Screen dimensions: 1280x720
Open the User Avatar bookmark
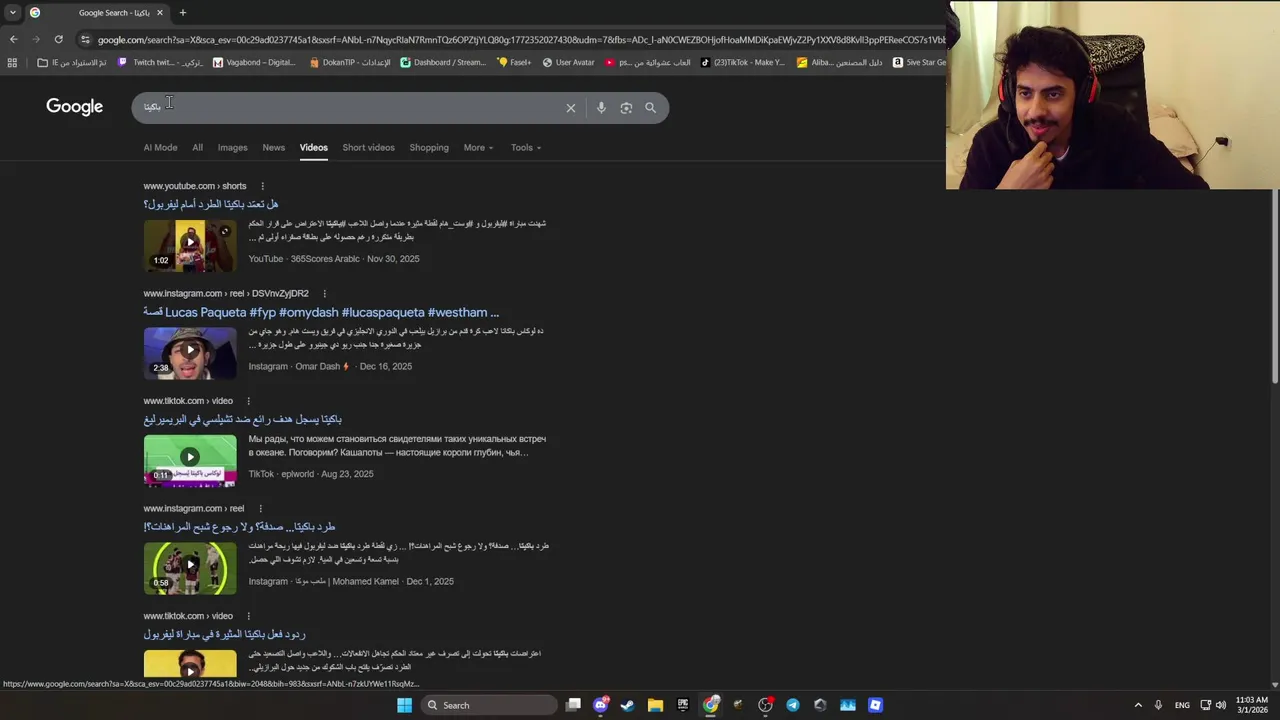pyautogui.click(x=568, y=62)
